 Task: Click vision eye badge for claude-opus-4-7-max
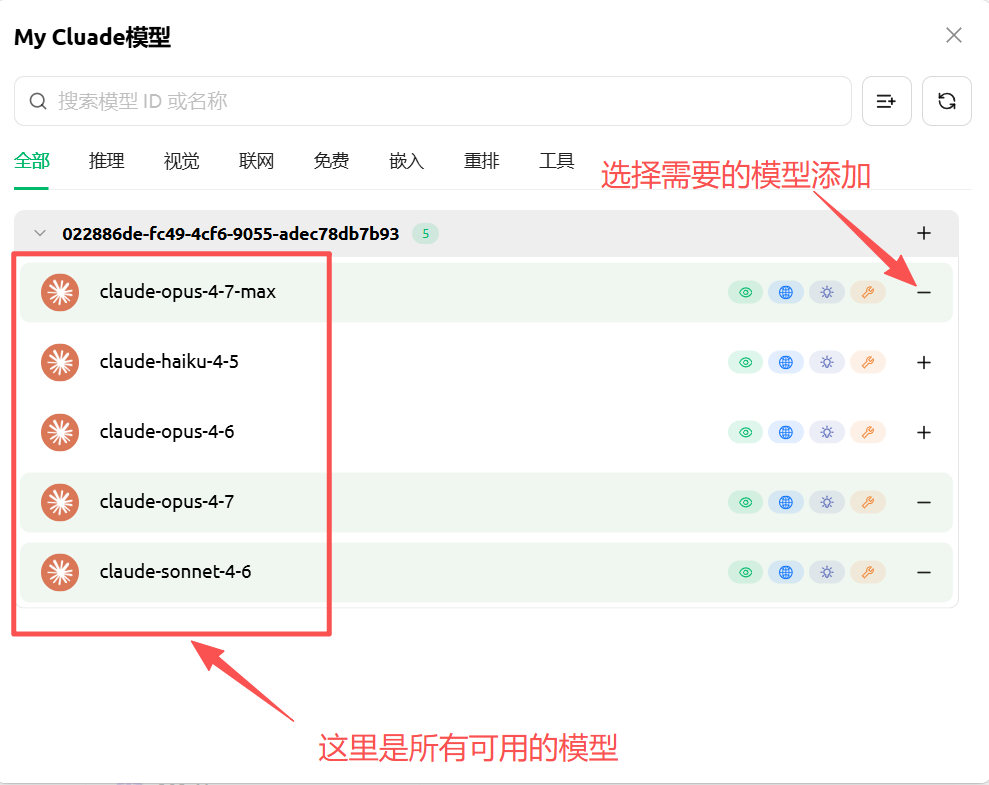[746, 293]
